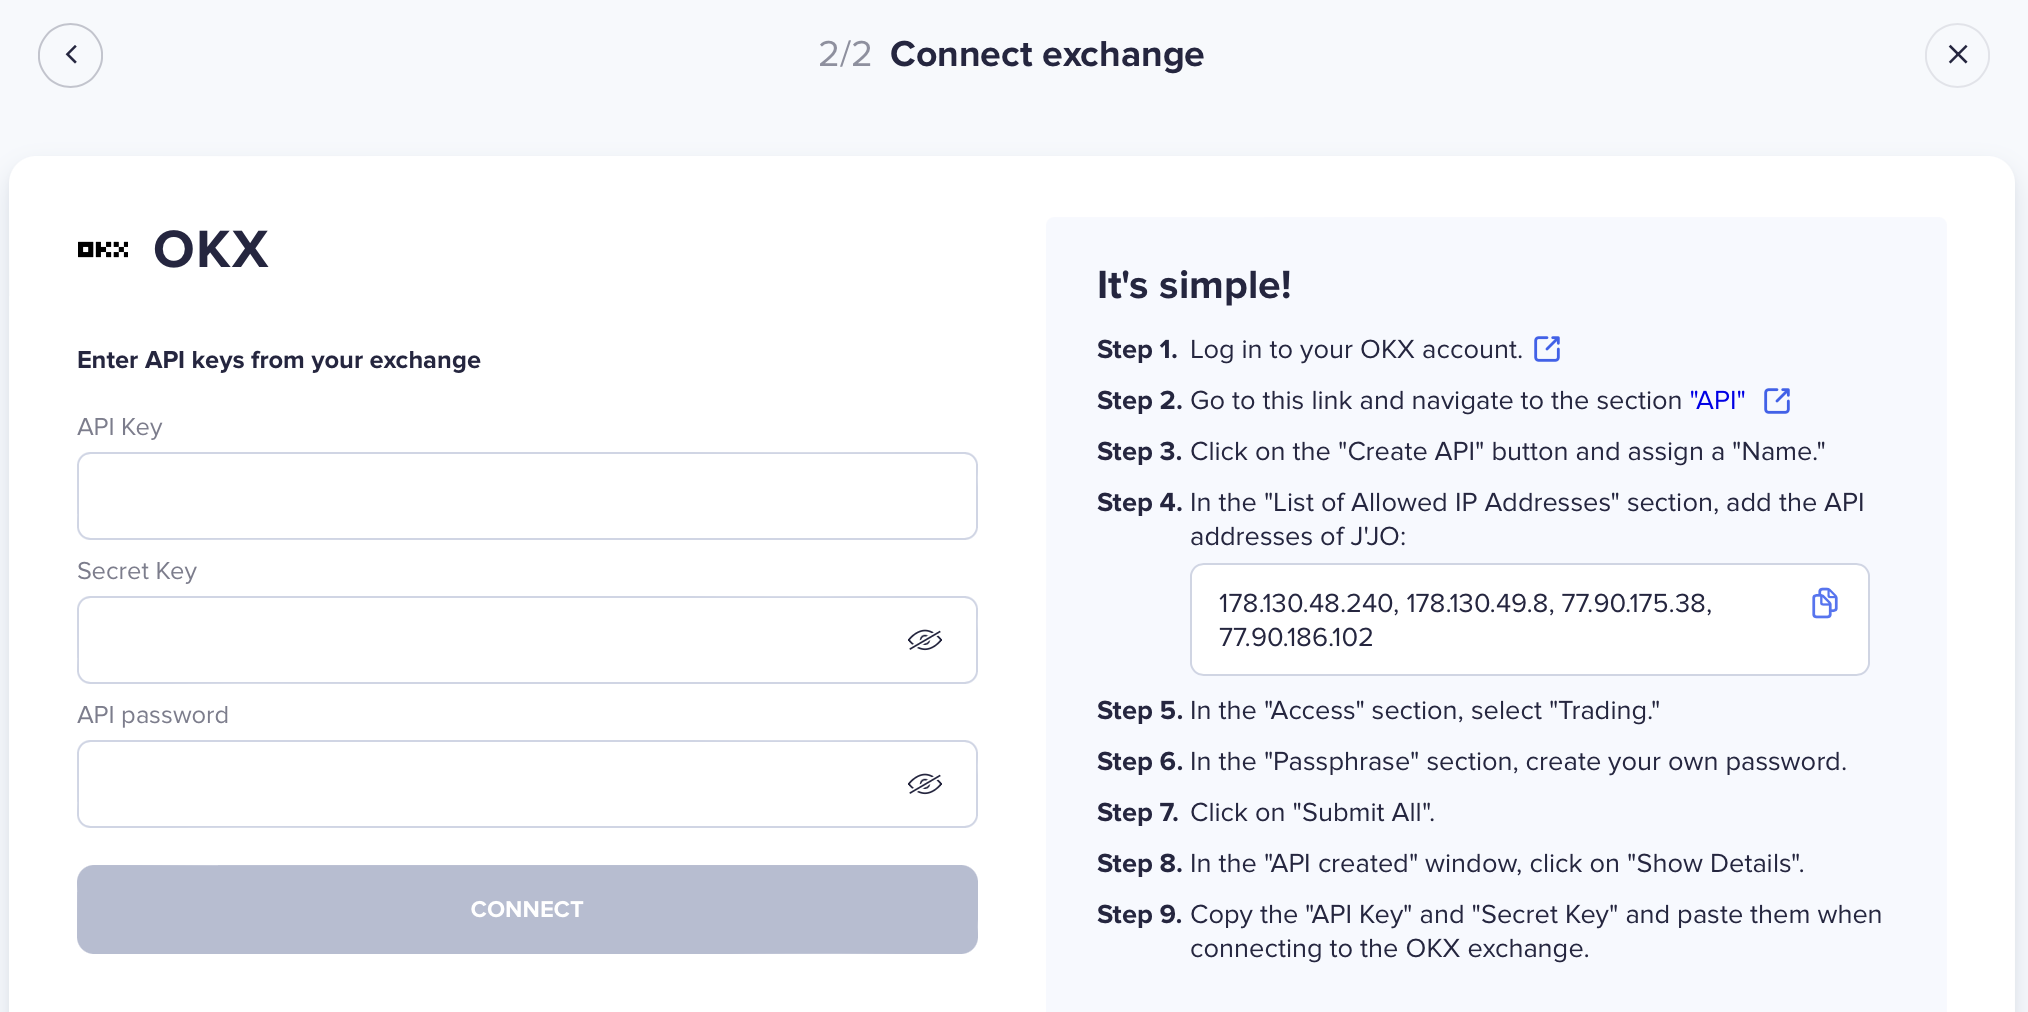Click the "Secret Key" field label
The height and width of the screenshot is (1012, 2028).
click(x=137, y=571)
